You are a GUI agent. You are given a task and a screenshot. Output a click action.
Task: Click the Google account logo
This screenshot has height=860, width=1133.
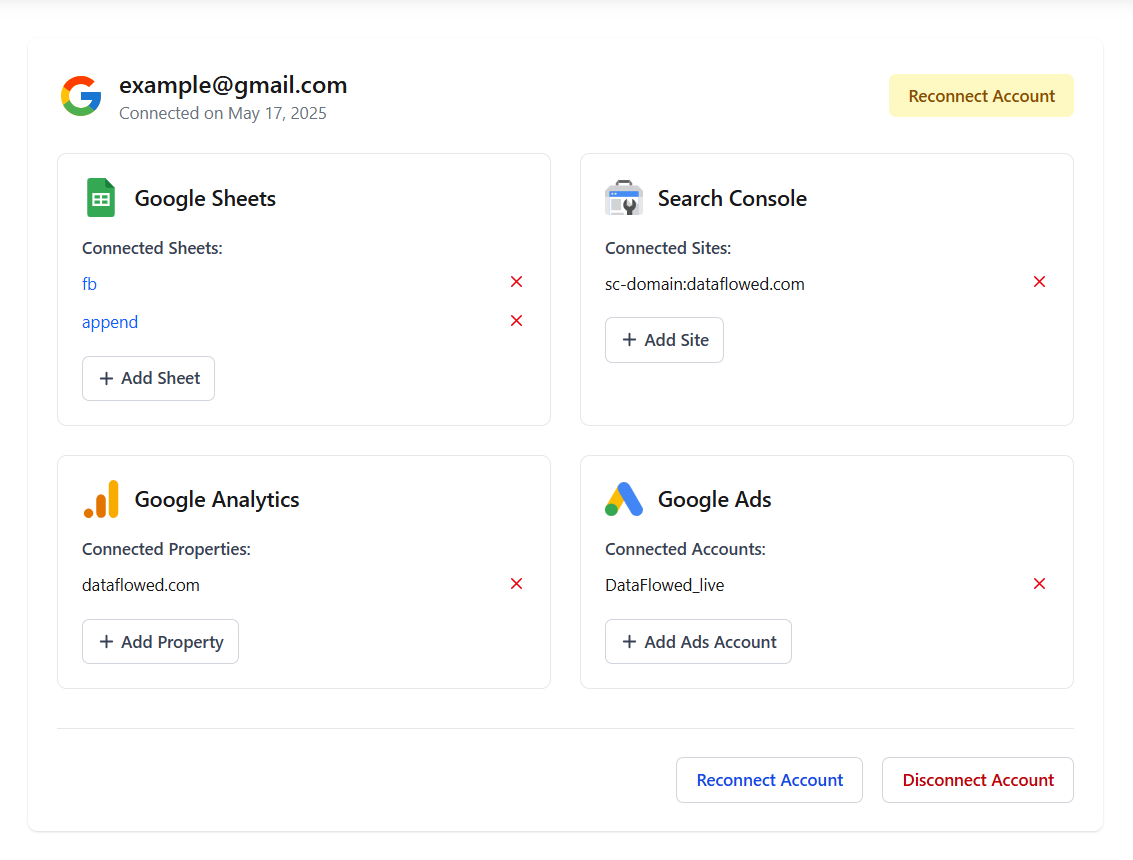pyautogui.click(x=80, y=96)
